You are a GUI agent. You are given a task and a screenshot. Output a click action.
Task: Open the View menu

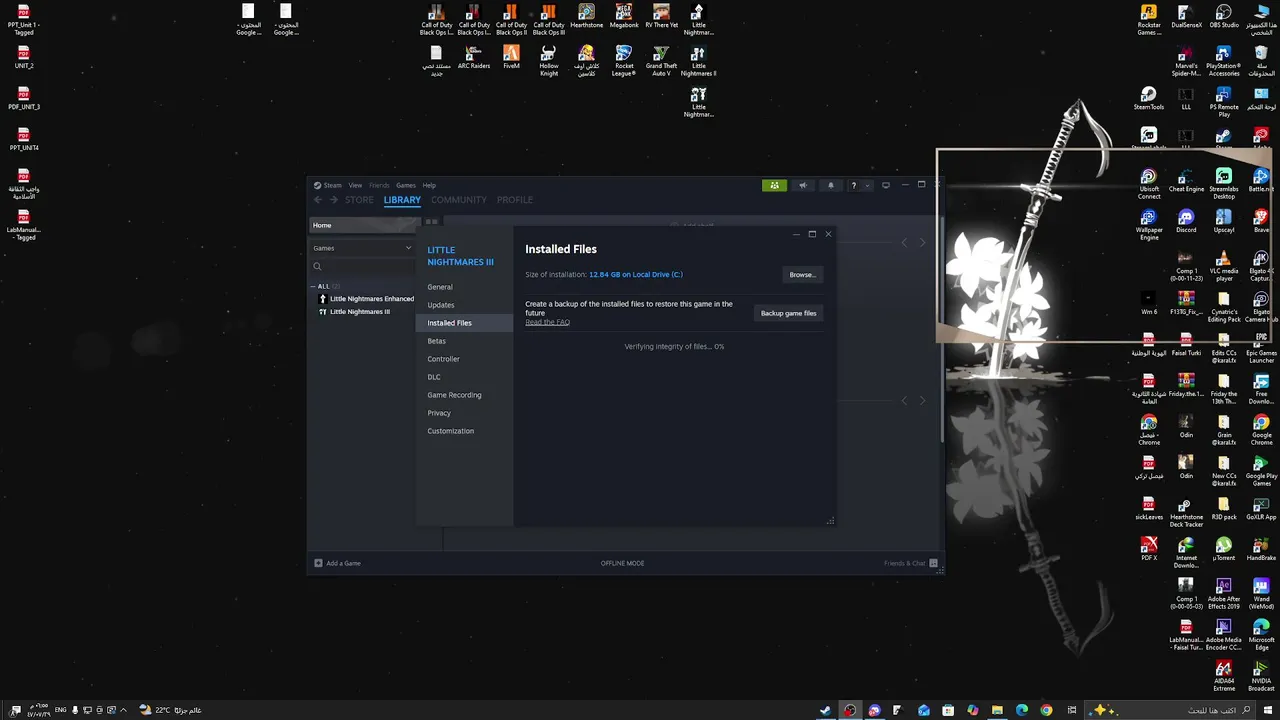355,185
